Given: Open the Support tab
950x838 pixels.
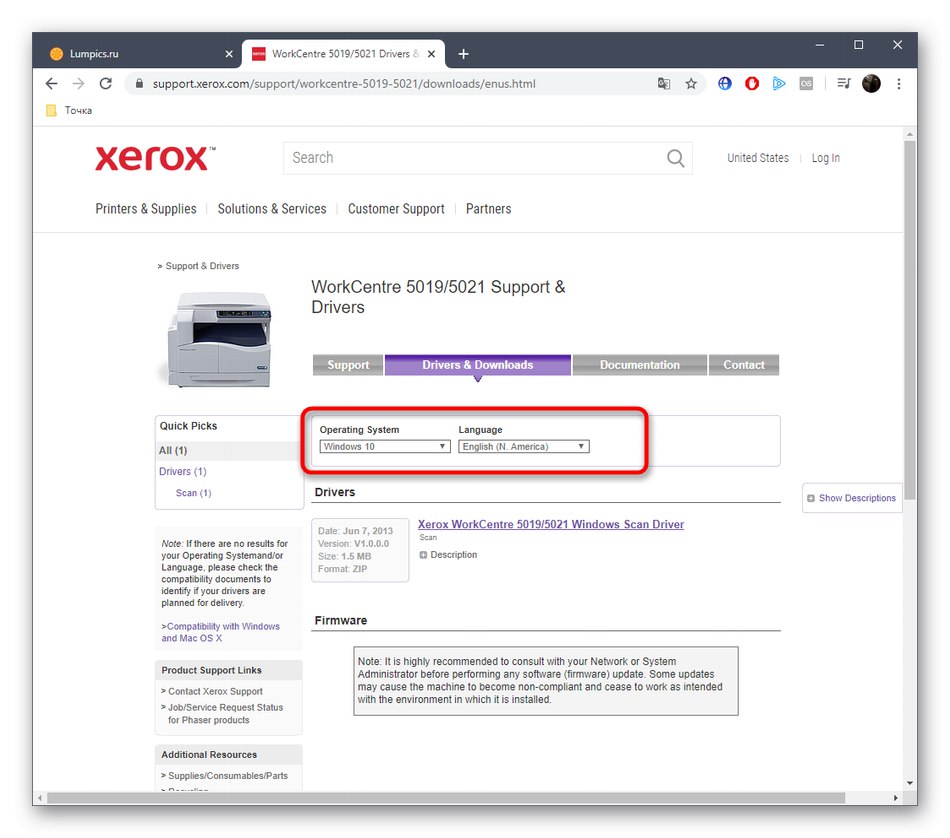Looking at the screenshot, I should (x=348, y=365).
